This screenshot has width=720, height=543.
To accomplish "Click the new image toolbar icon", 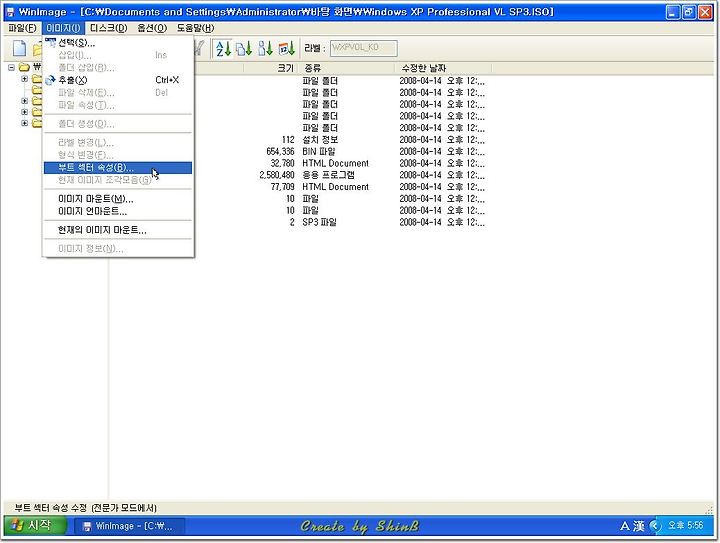I will pos(19,48).
